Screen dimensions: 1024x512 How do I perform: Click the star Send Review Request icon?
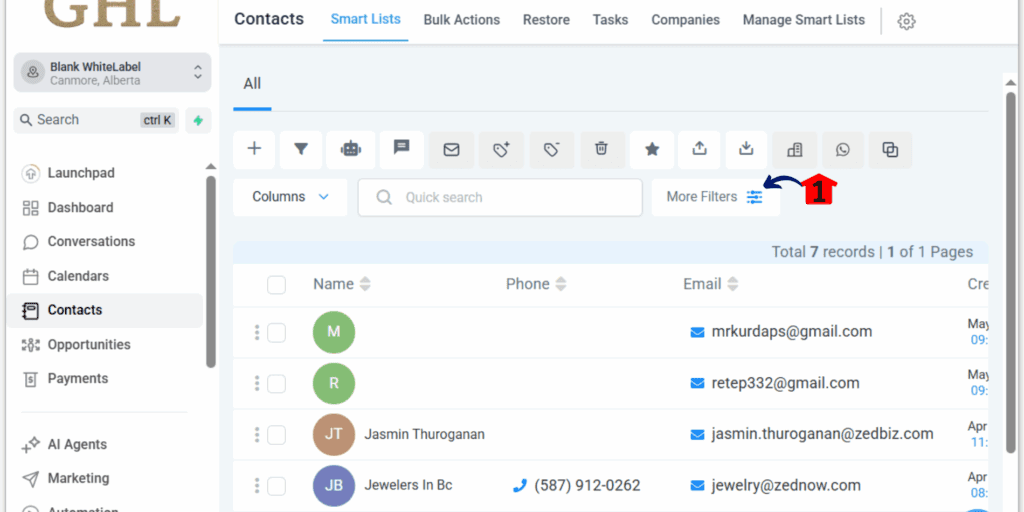652,150
